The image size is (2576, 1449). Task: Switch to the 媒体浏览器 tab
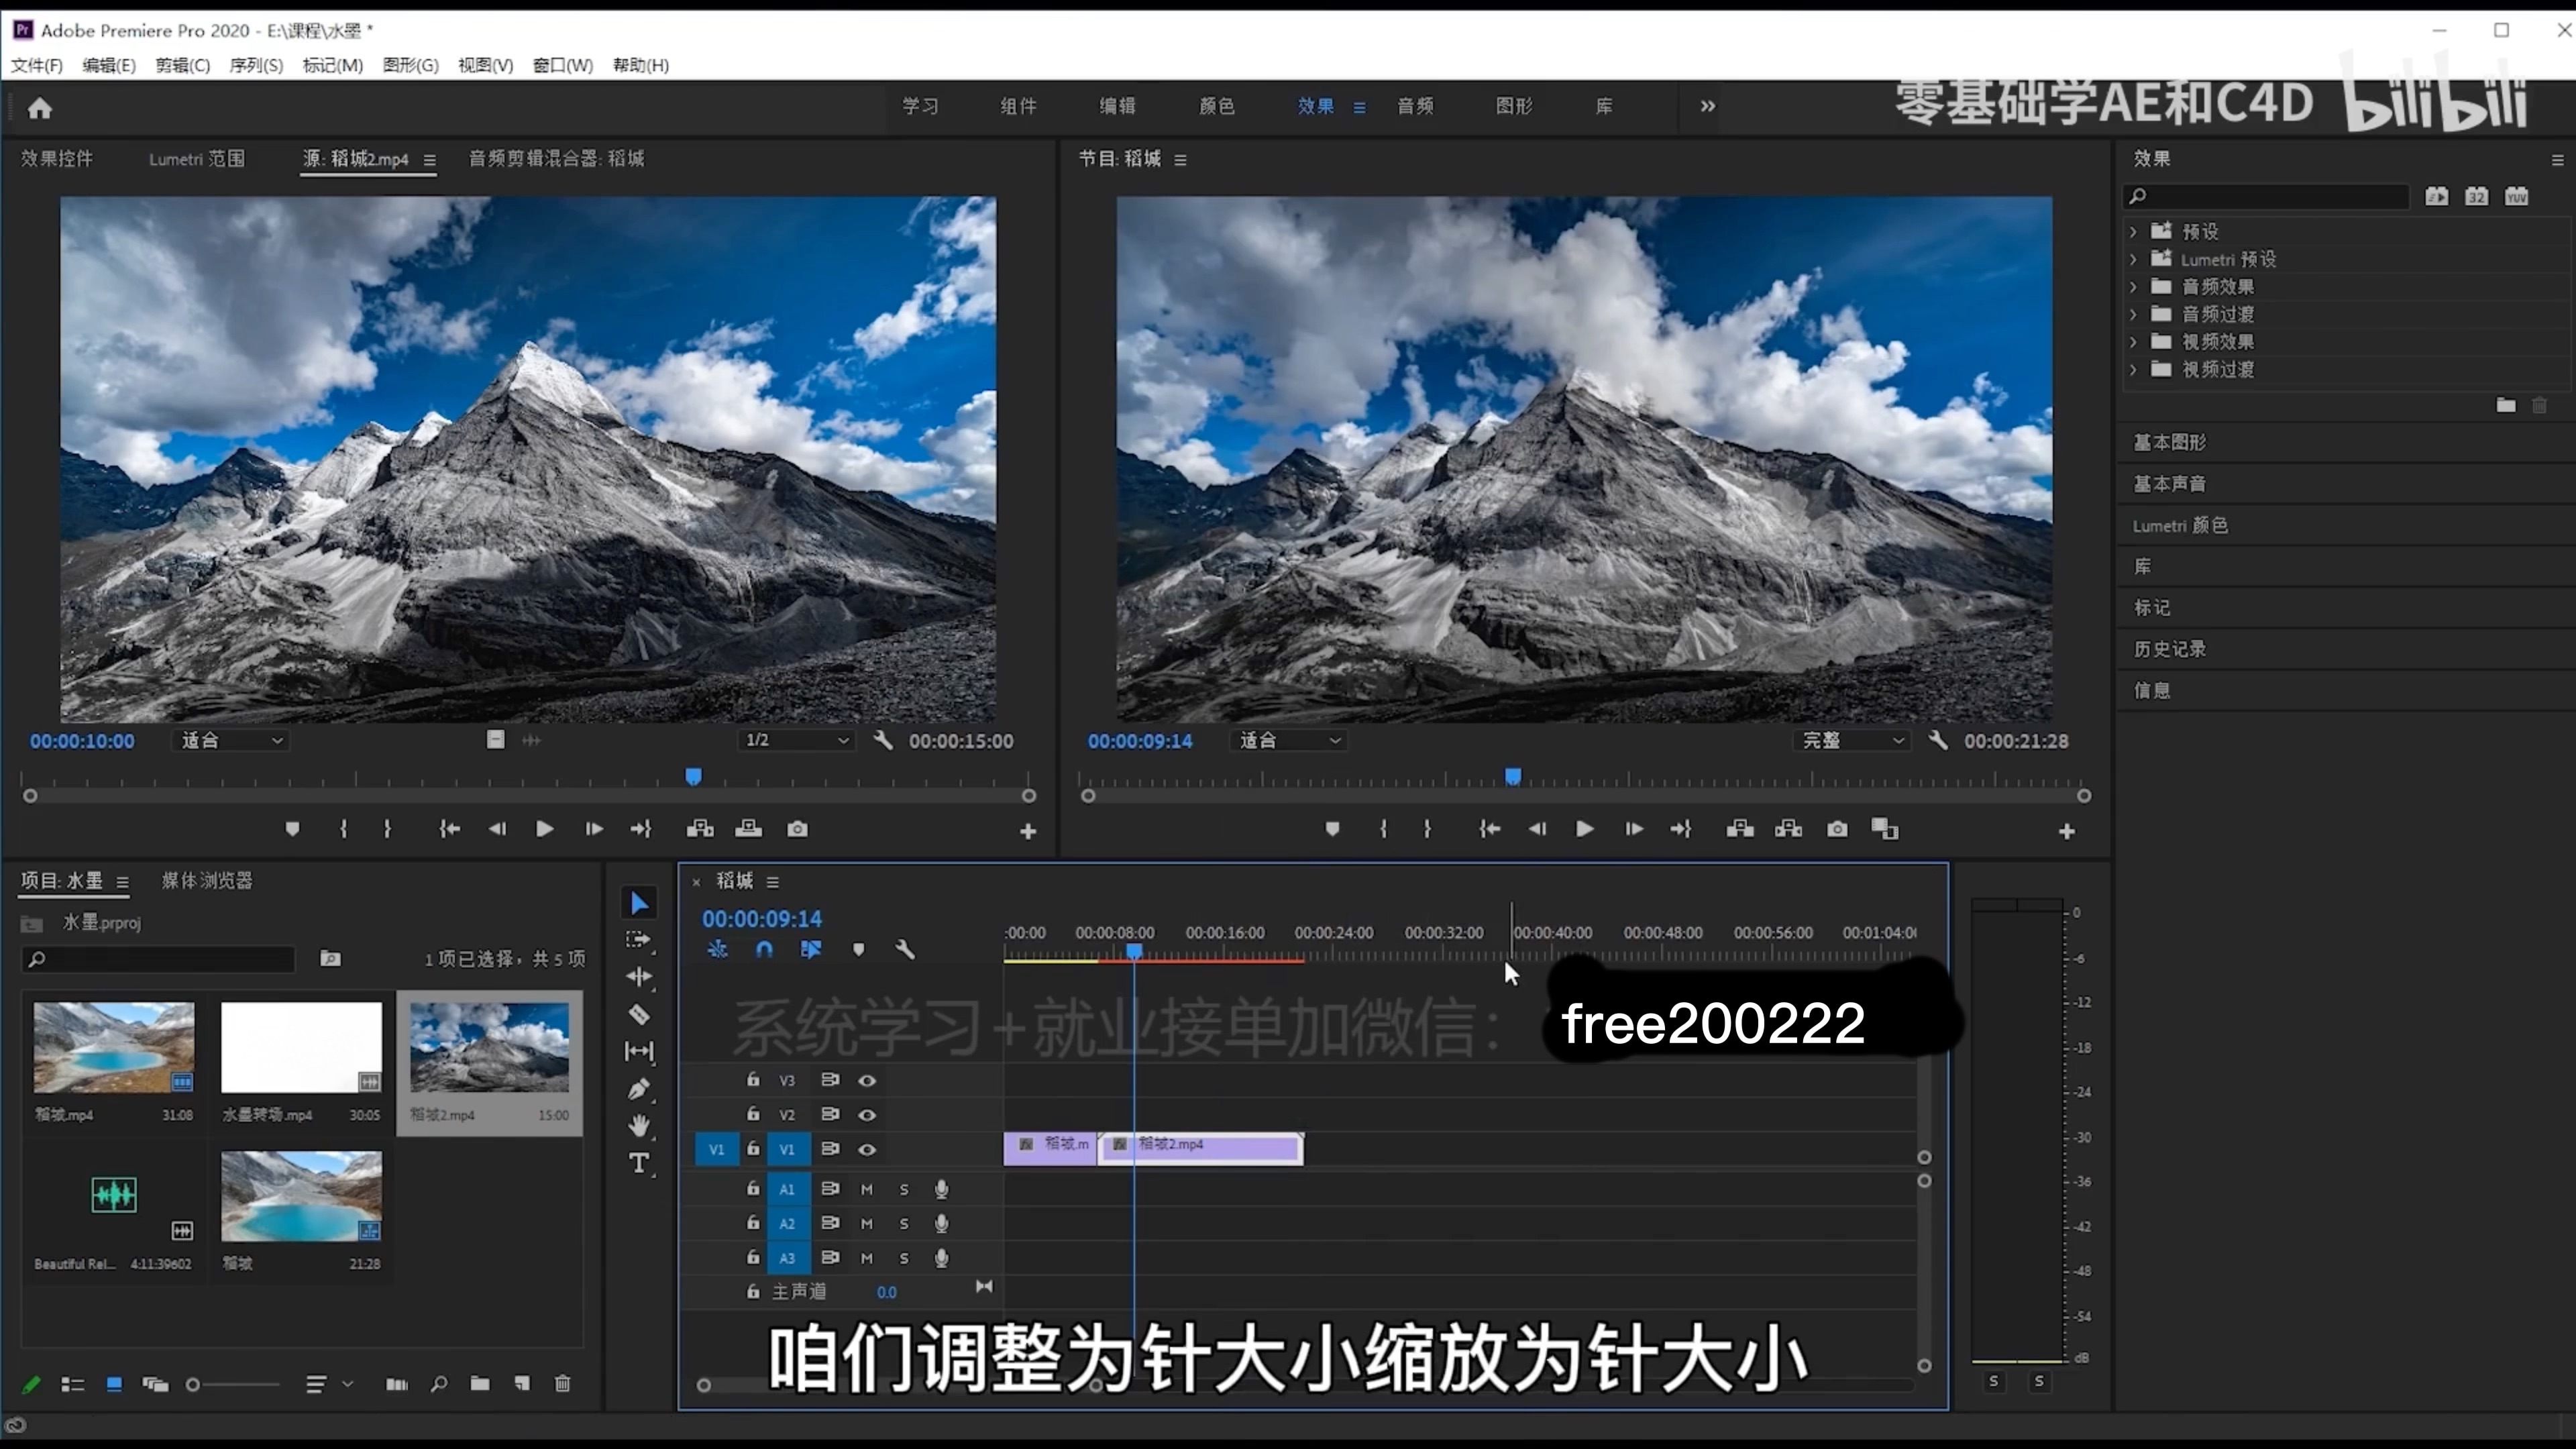click(x=207, y=881)
